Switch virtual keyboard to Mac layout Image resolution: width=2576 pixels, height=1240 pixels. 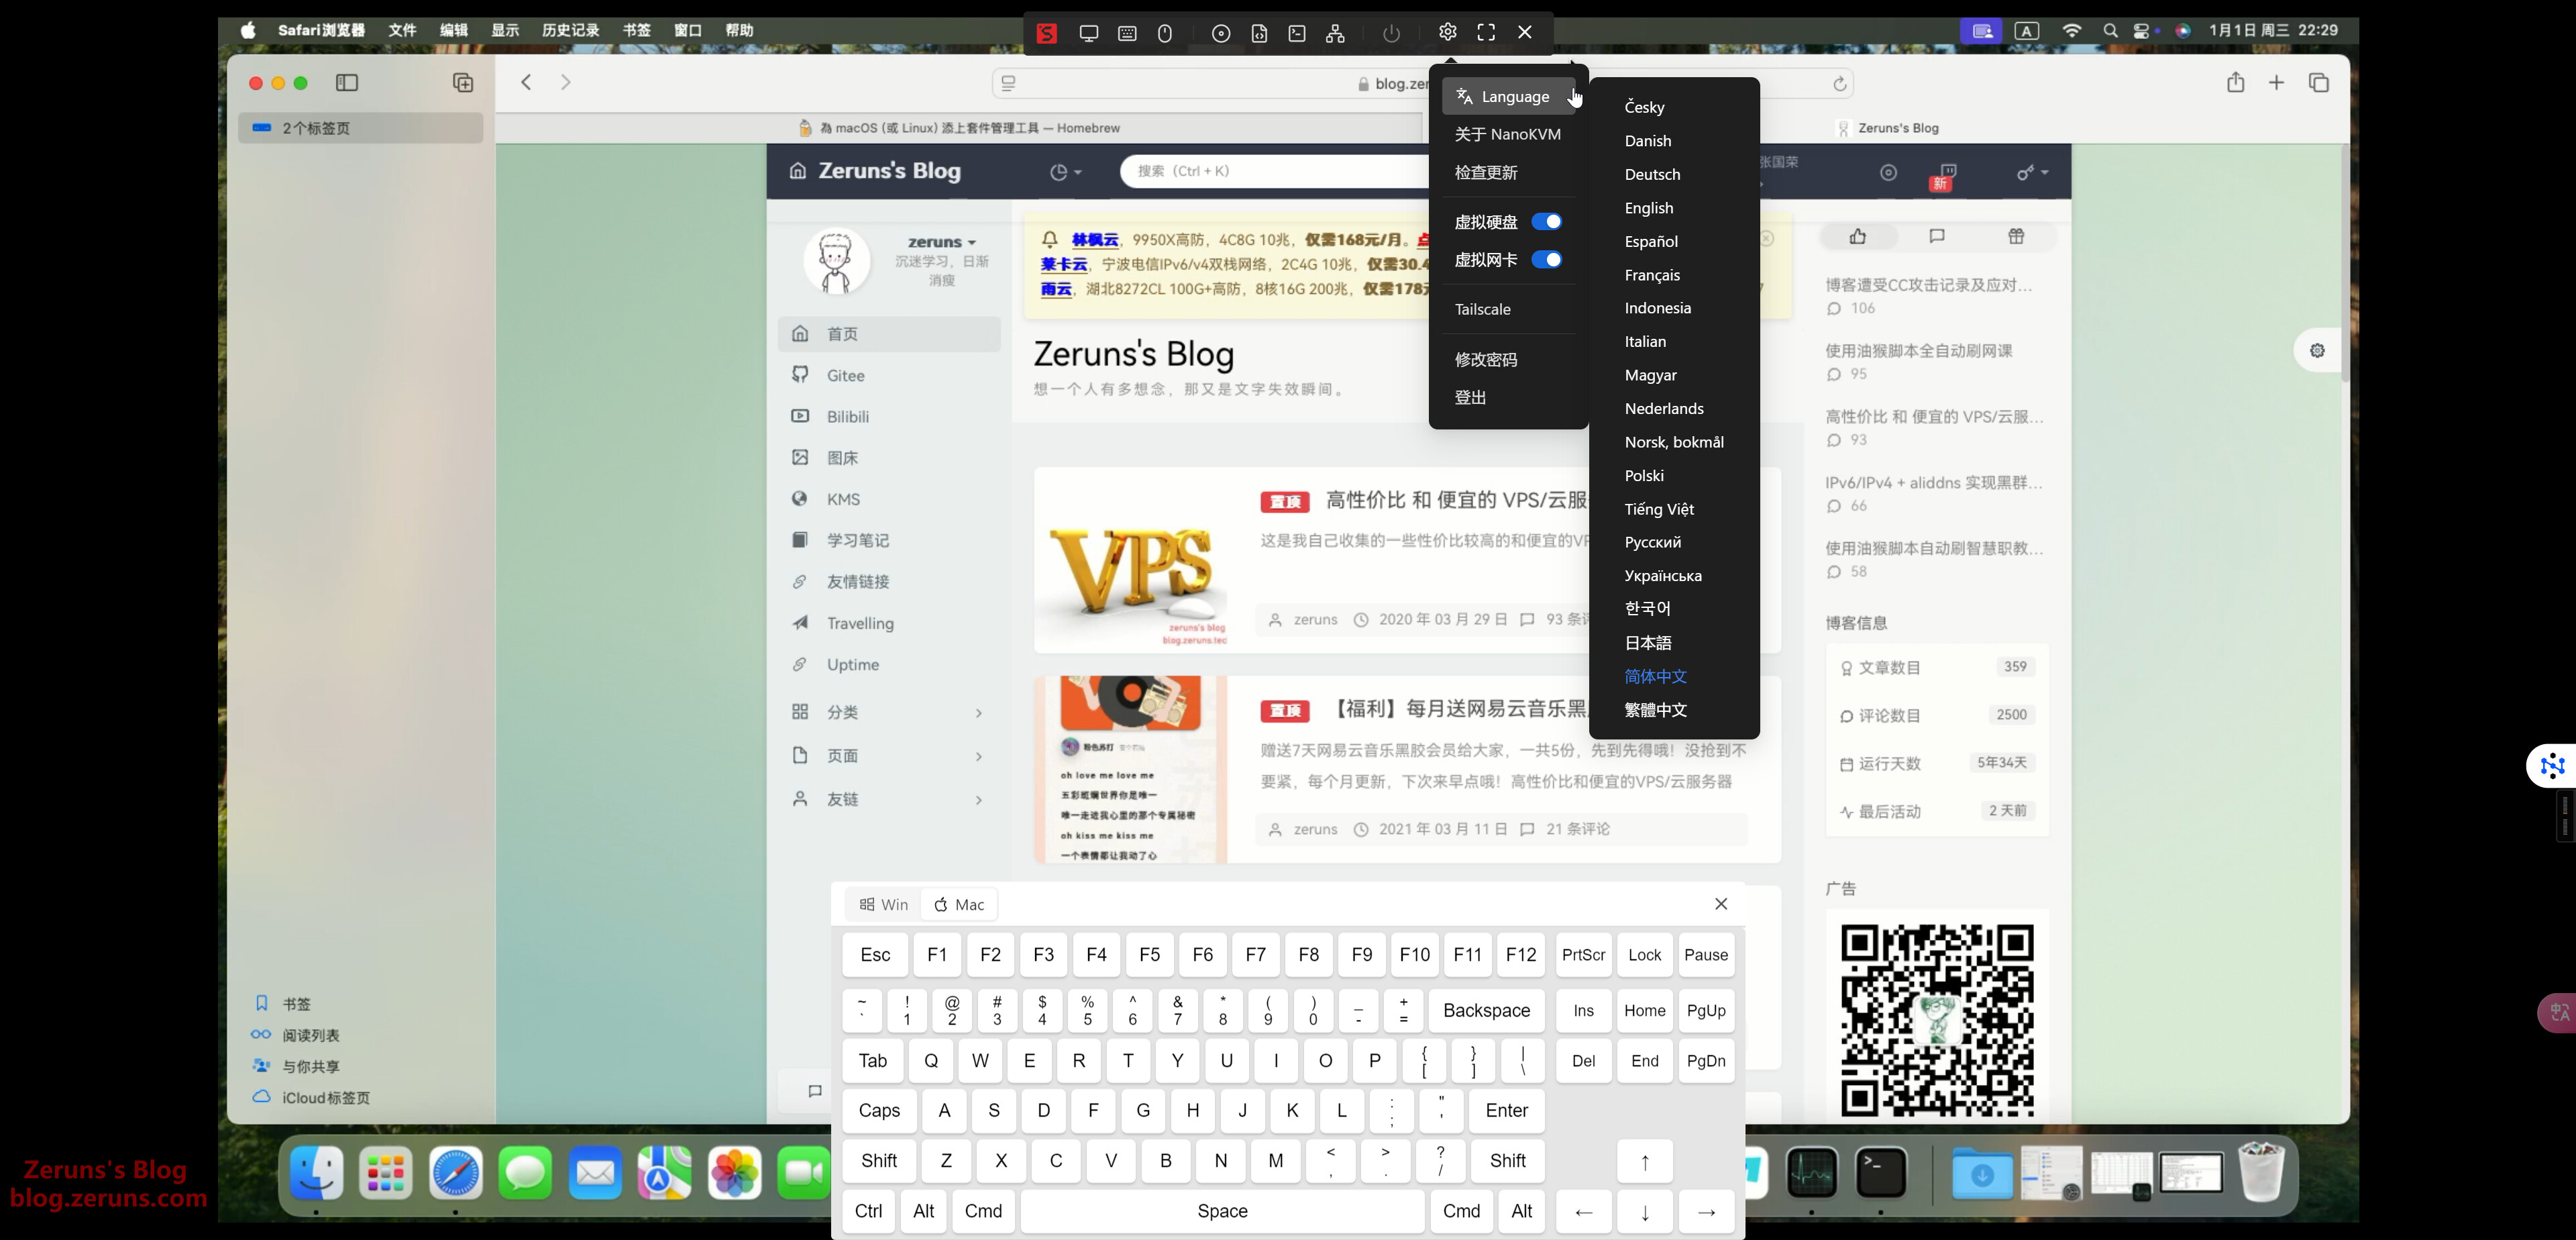[x=959, y=904]
